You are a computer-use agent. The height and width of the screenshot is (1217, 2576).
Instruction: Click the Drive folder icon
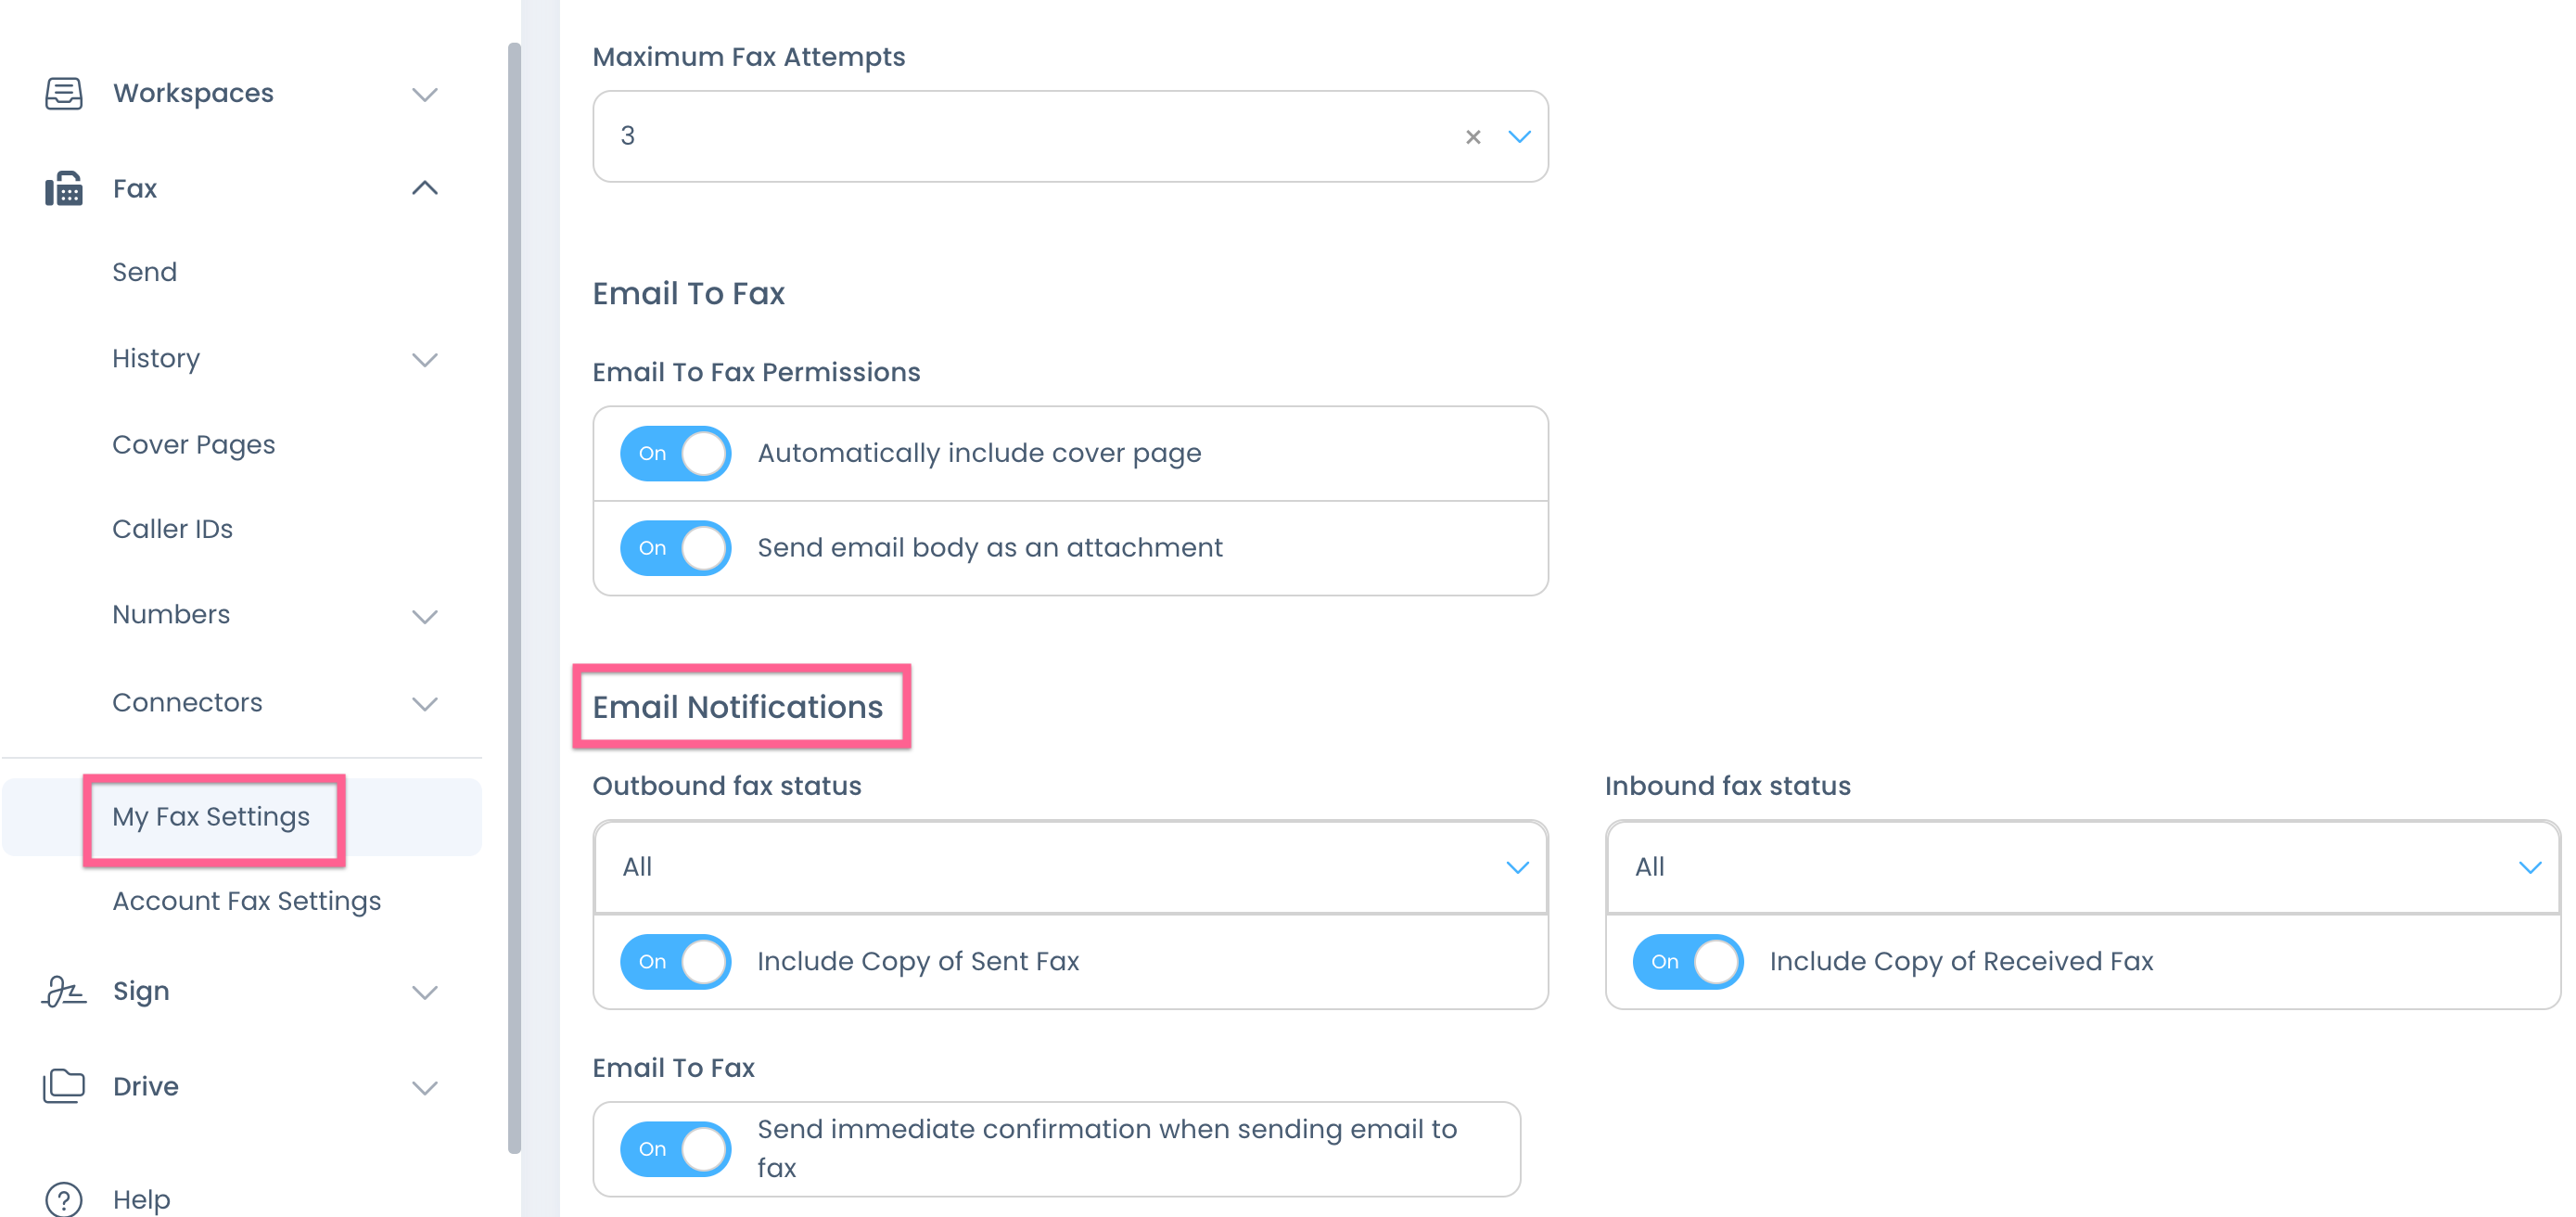63,1086
